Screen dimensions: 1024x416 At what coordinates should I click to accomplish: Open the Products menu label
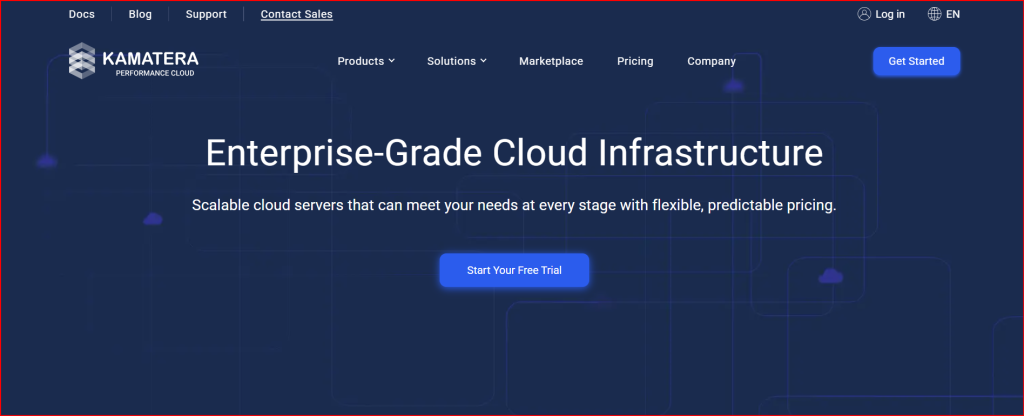tap(360, 61)
